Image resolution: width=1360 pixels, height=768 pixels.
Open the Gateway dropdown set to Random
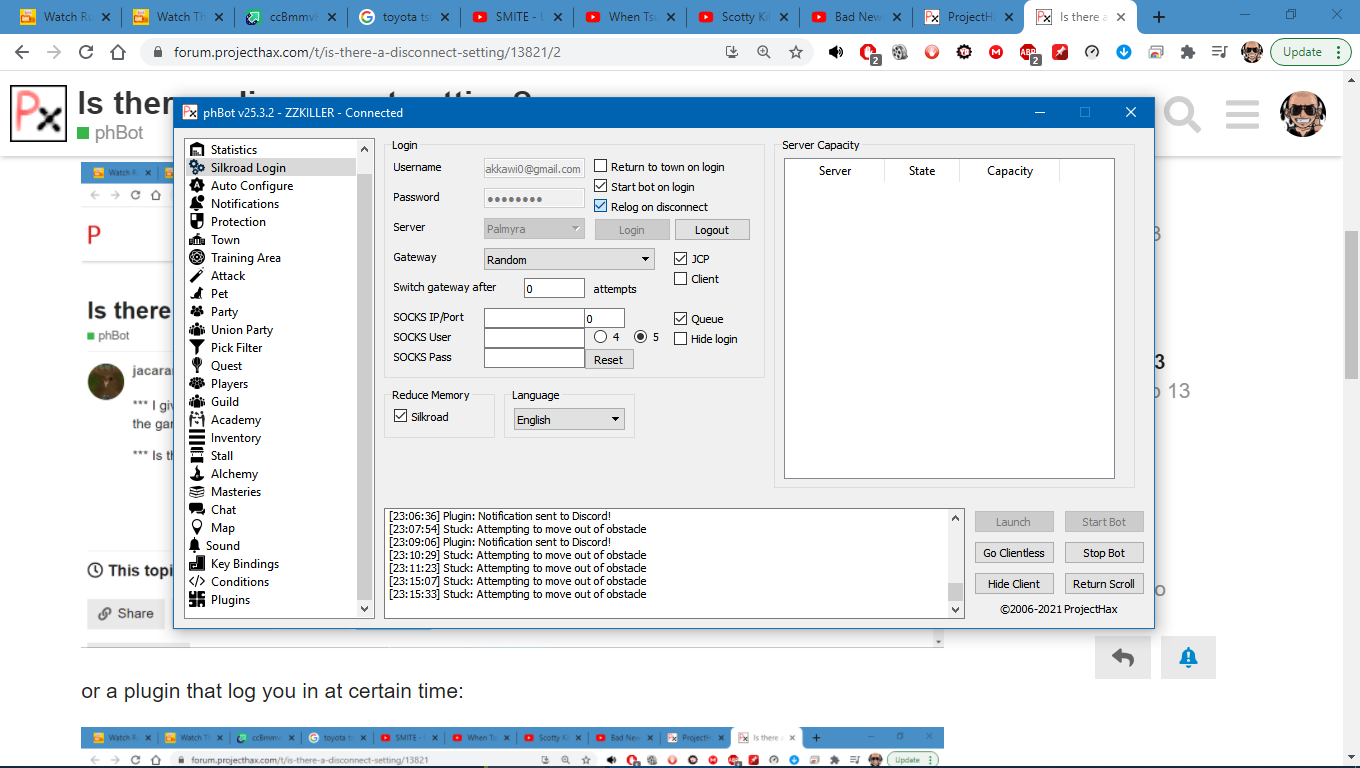click(568, 260)
